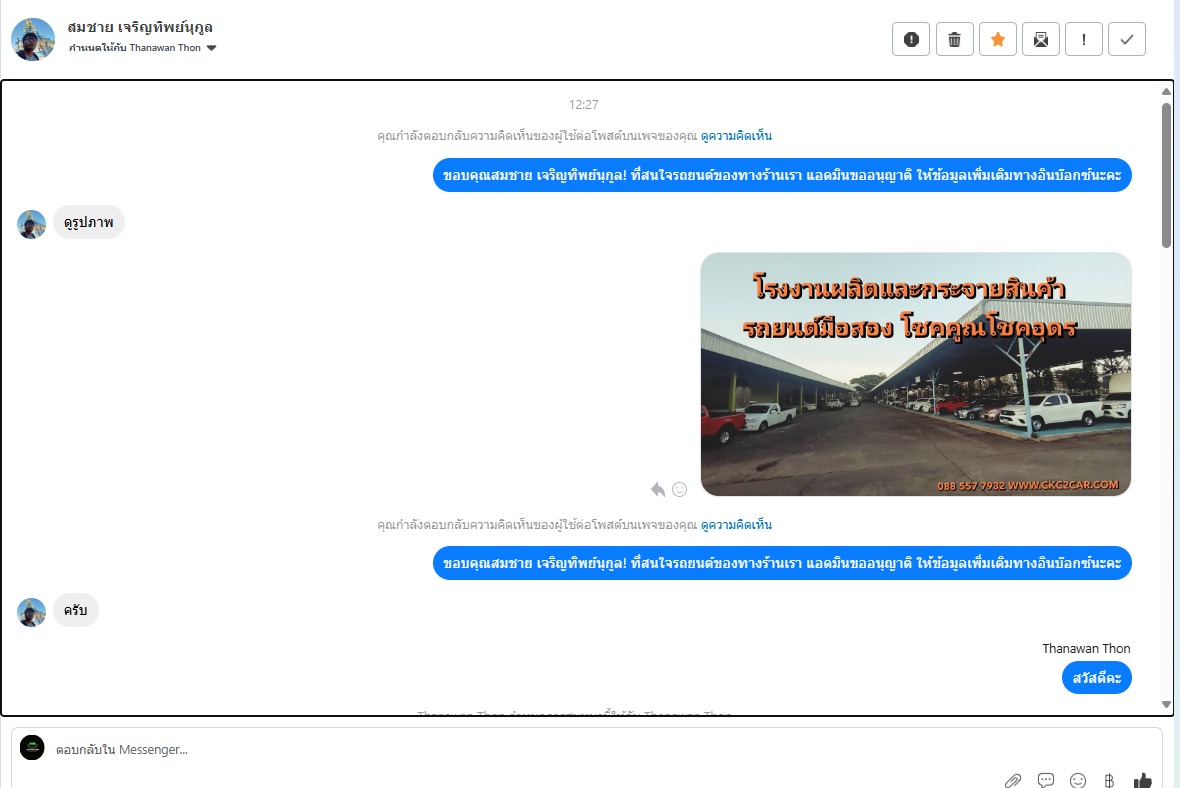Toggle the orange star follow-up flag
Image resolution: width=1180 pixels, height=788 pixels.
pyautogui.click(x=997, y=39)
